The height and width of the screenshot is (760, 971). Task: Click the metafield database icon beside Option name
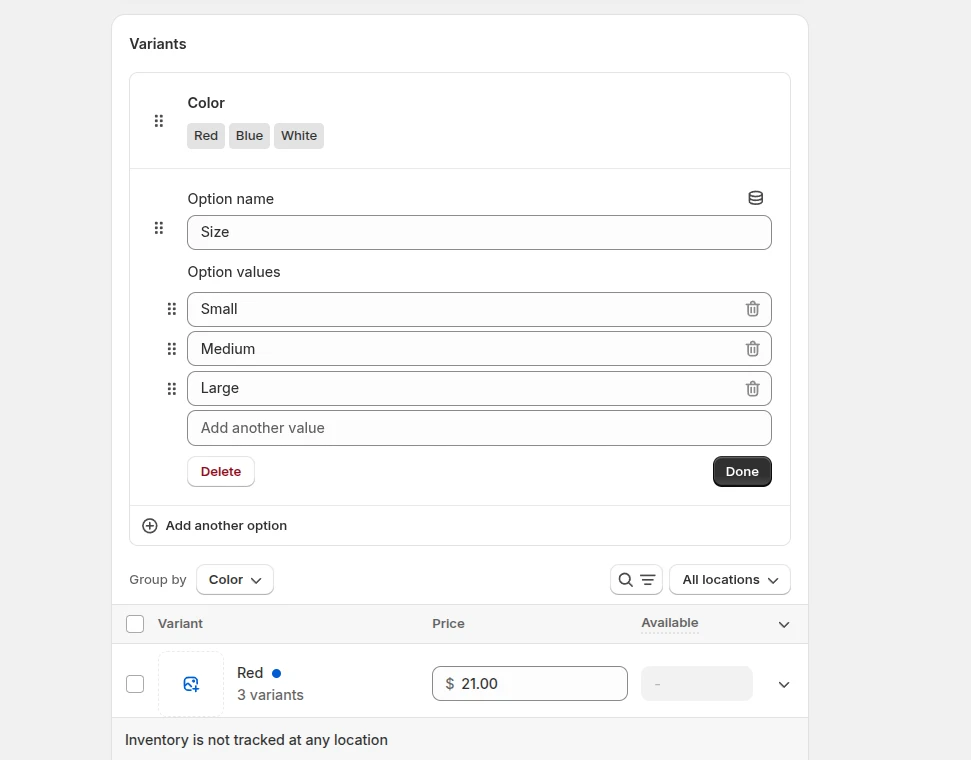coord(755,198)
